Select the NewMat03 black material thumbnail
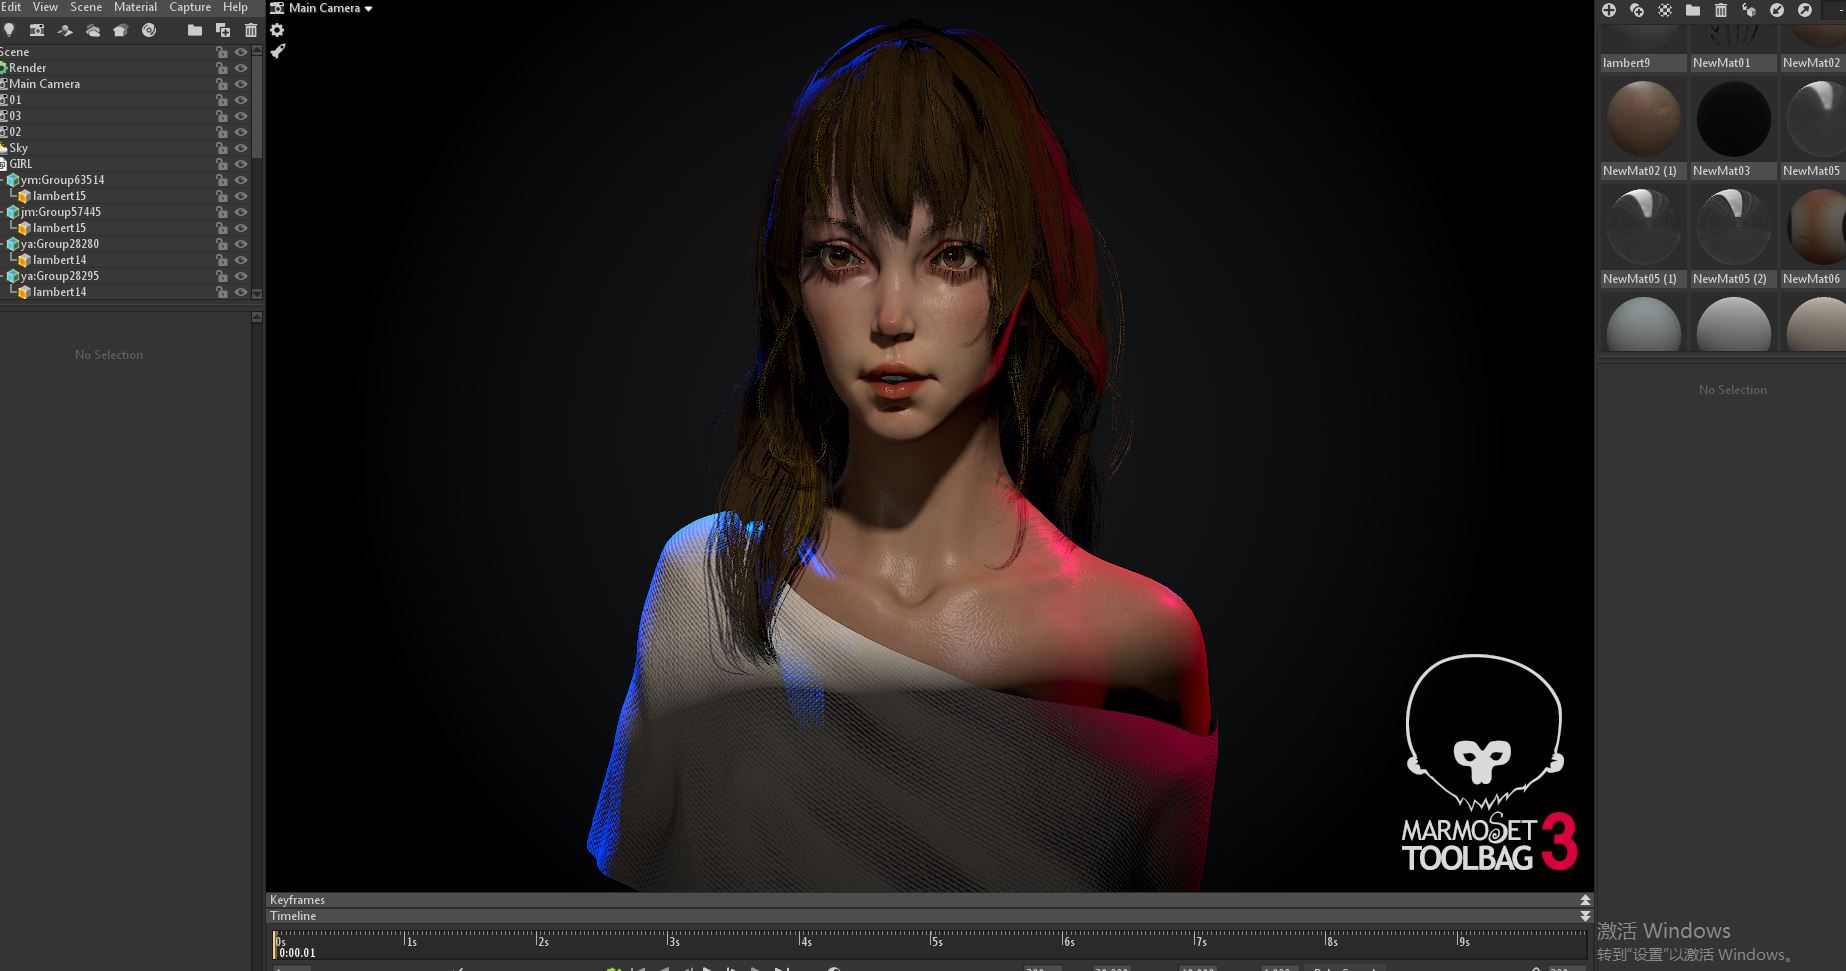This screenshot has width=1846, height=971. [1733, 119]
